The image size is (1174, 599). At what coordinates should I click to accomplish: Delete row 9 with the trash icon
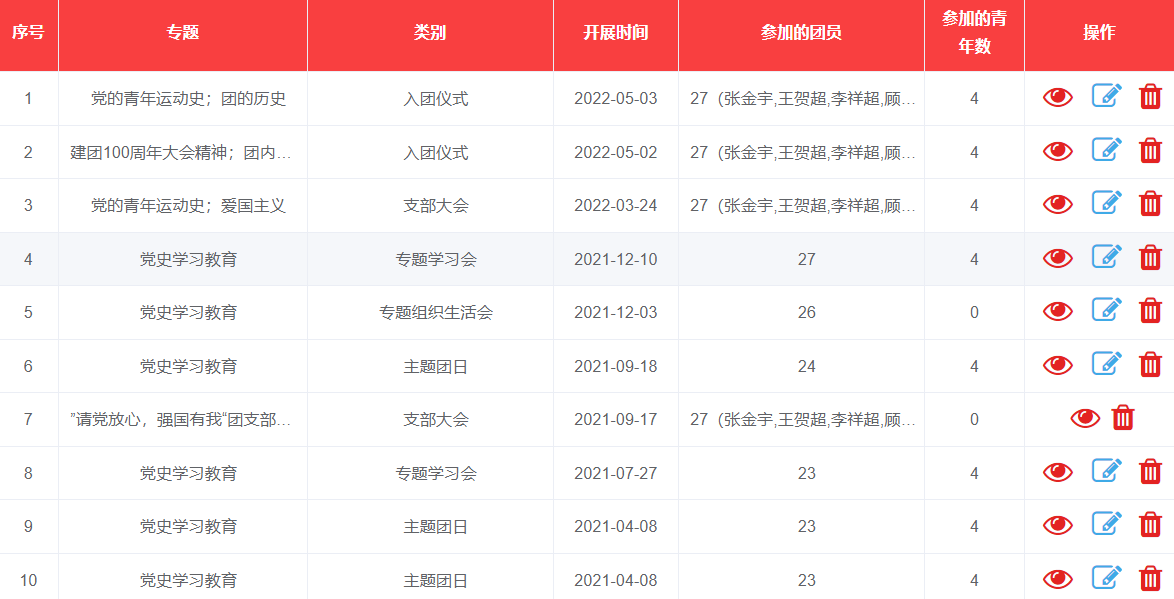[x=1150, y=525]
